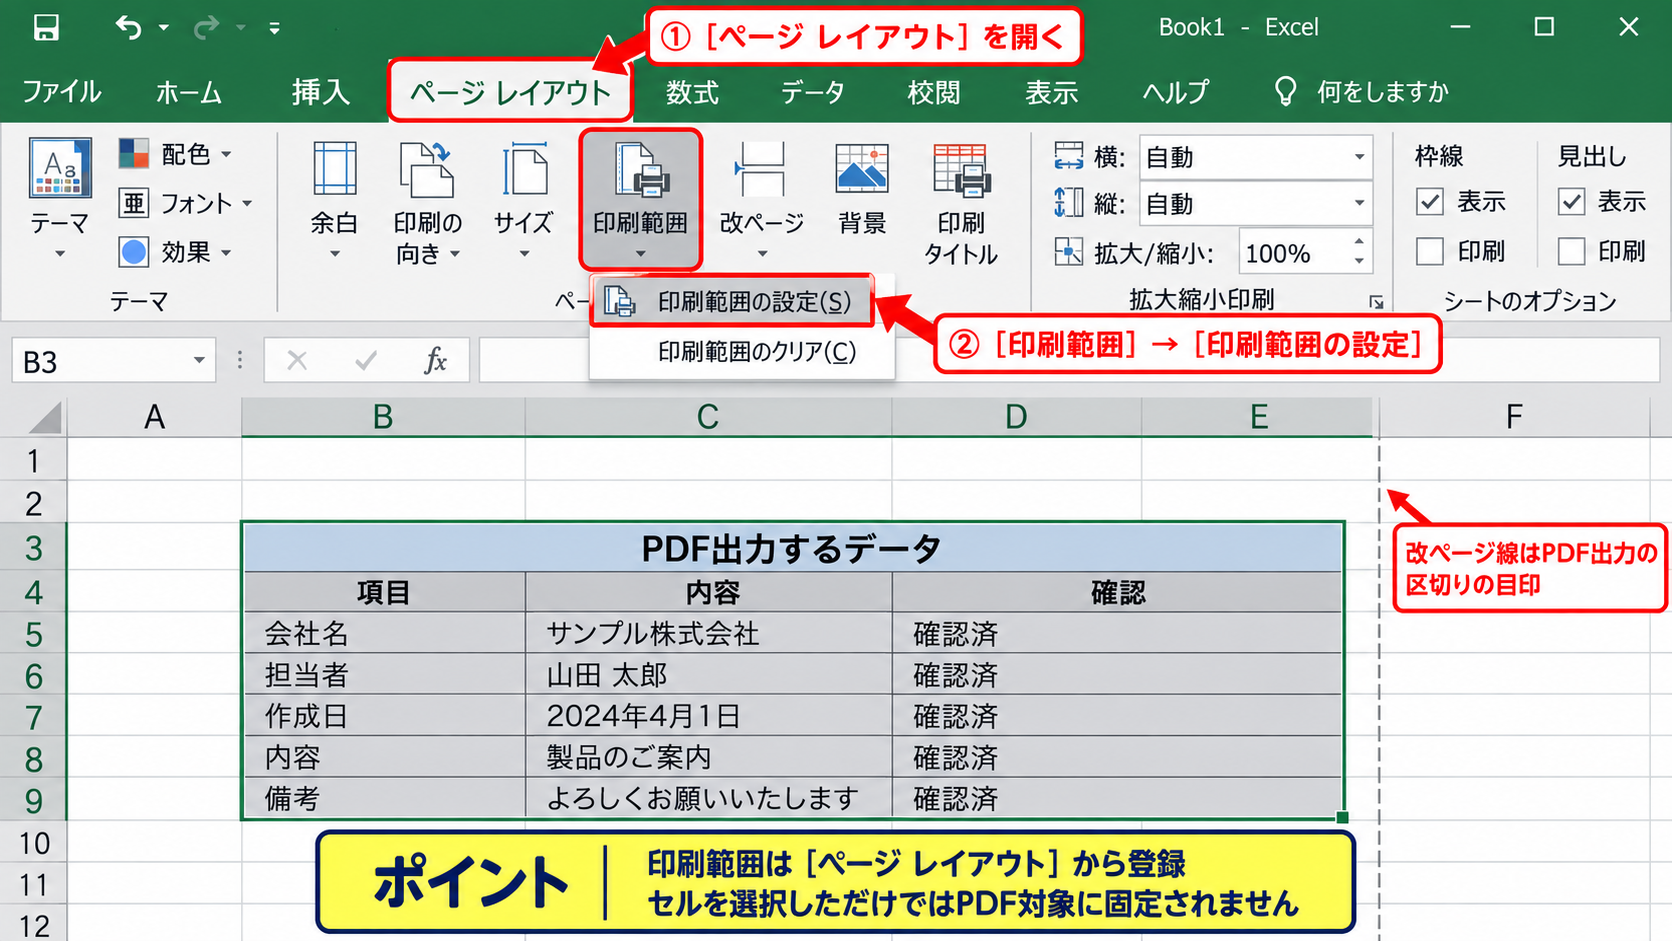The image size is (1672, 941).
Task: Increase the 拡大/縮小 percentage spinner
Action: tap(1359, 243)
